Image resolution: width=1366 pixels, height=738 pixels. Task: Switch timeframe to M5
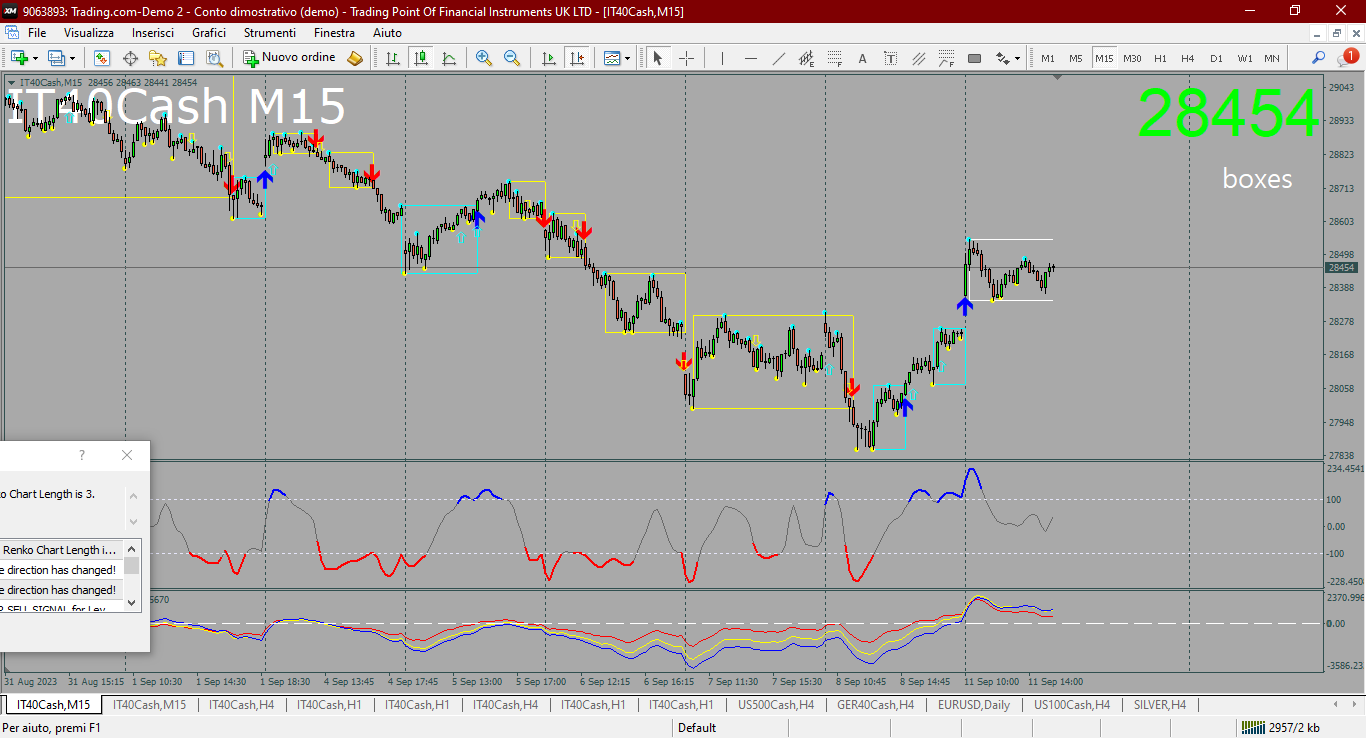[x=1076, y=58]
